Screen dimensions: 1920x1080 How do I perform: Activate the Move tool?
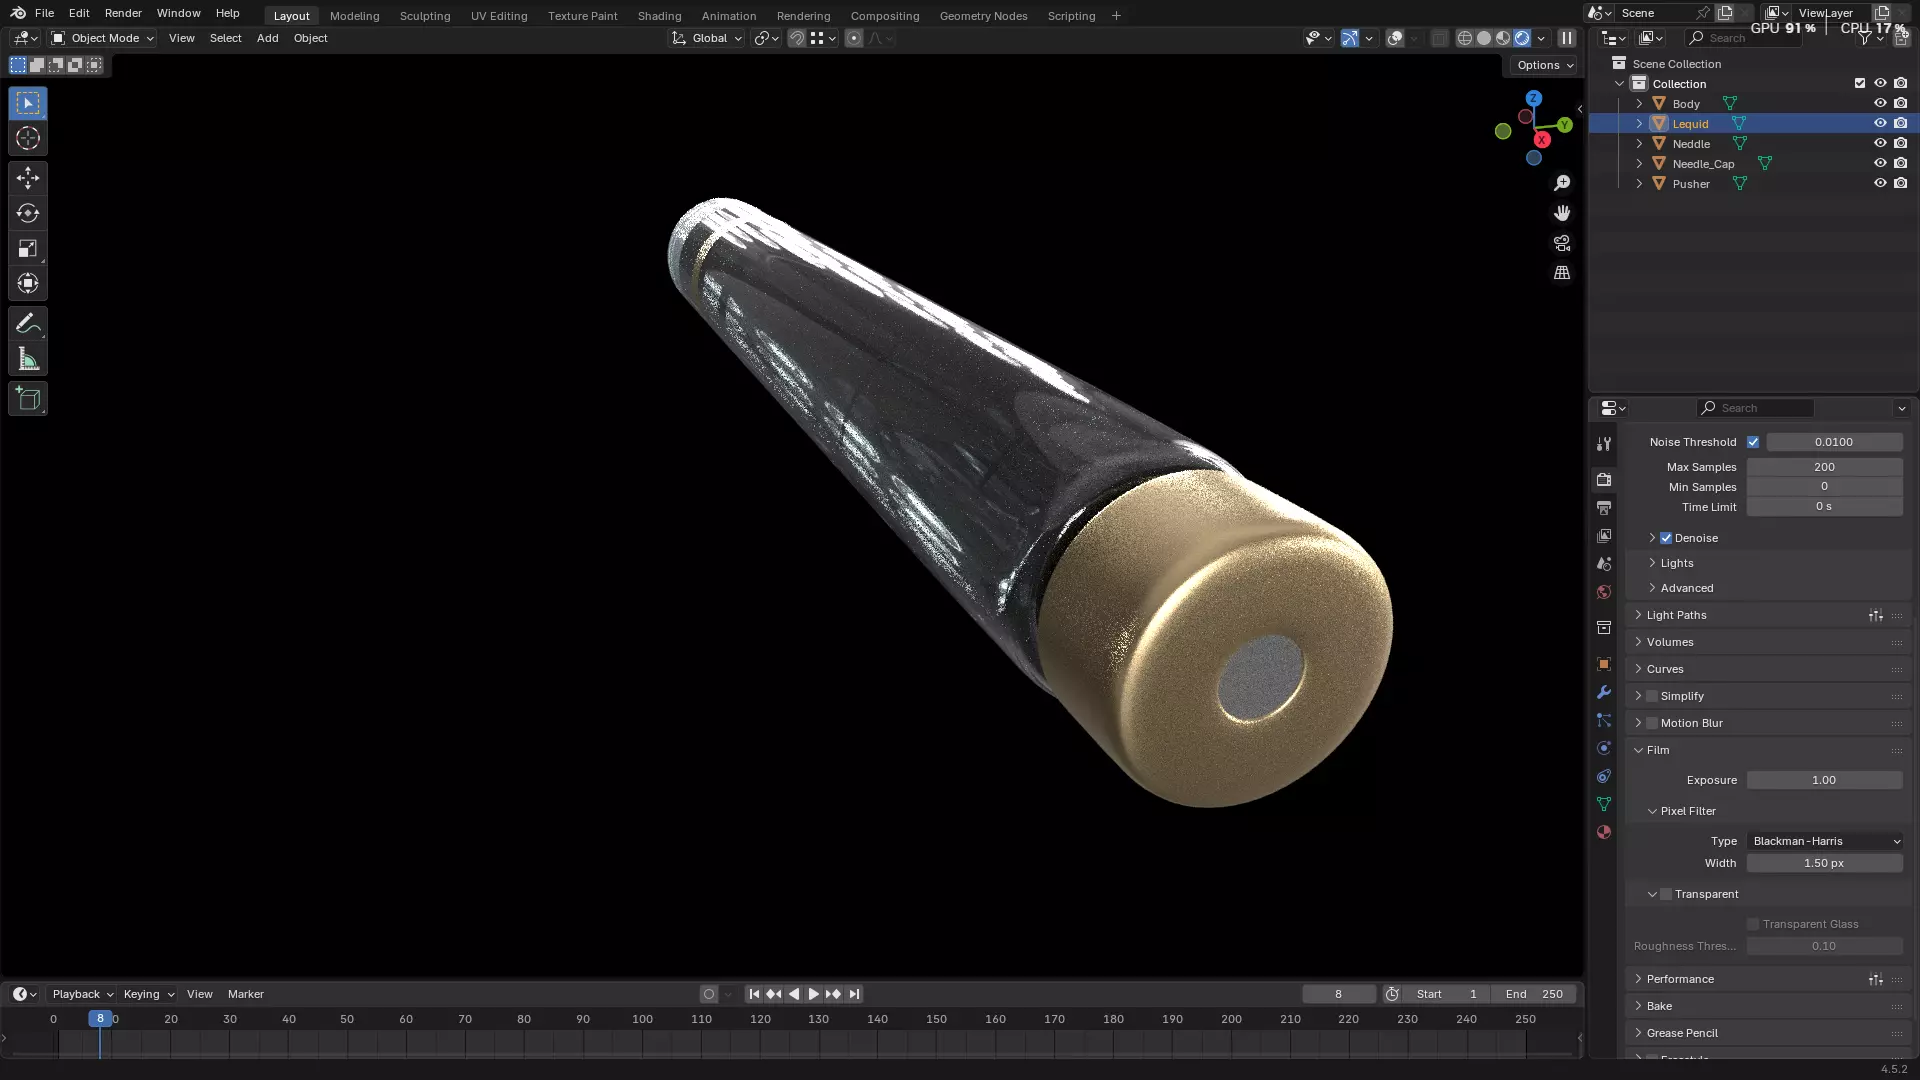(x=28, y=178)
